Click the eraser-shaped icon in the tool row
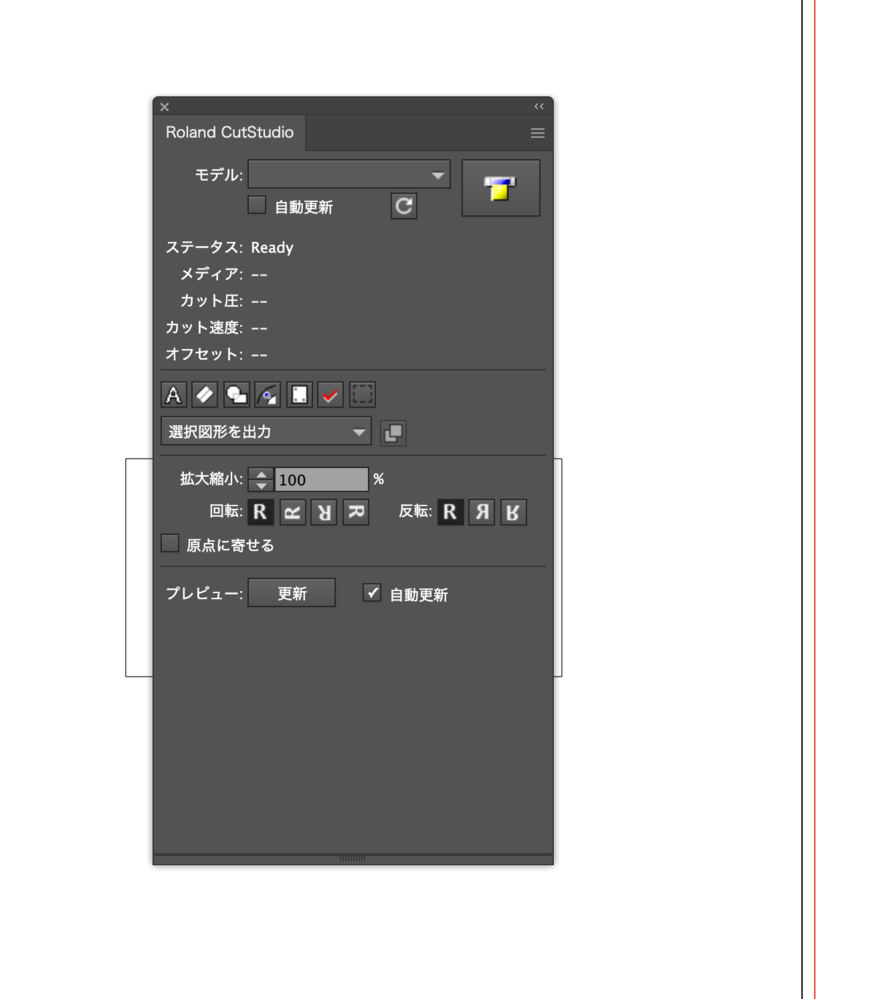Viewport: 887px width, 999px height. pos(205,395)
